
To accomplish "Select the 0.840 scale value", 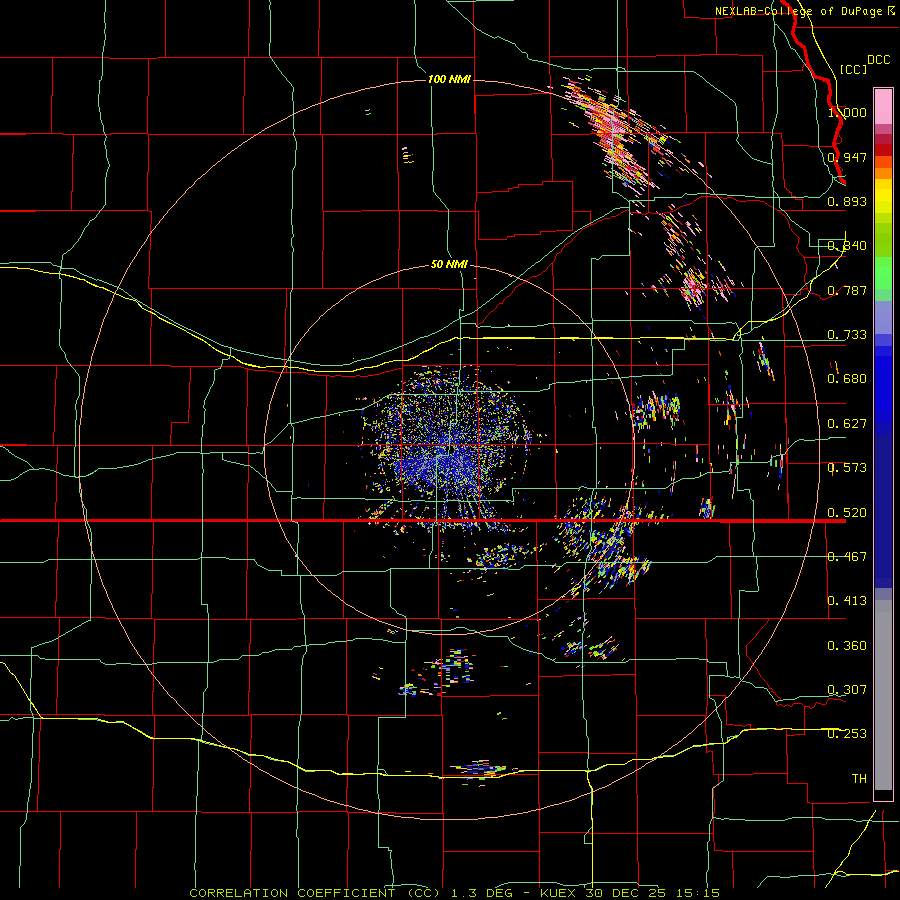I will (x=847, y=246).
